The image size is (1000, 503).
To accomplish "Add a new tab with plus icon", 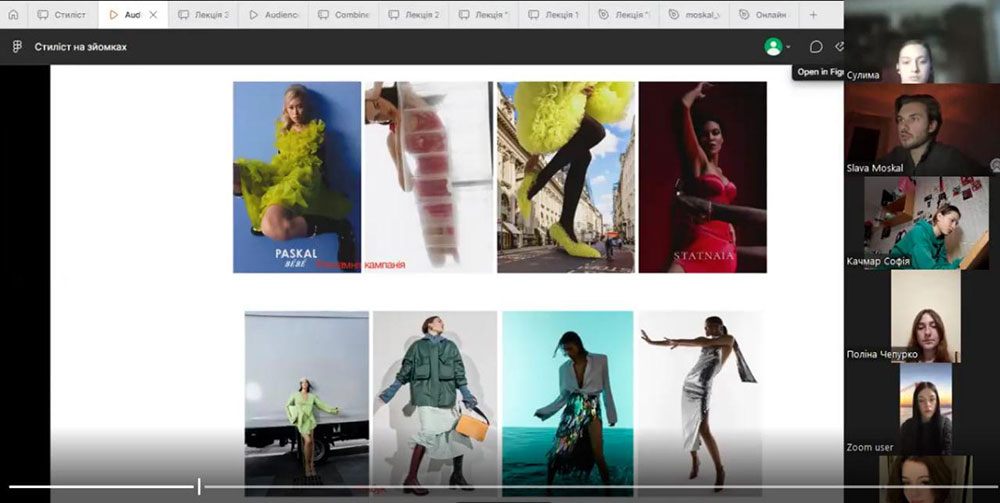I will [x=813, y=15].
